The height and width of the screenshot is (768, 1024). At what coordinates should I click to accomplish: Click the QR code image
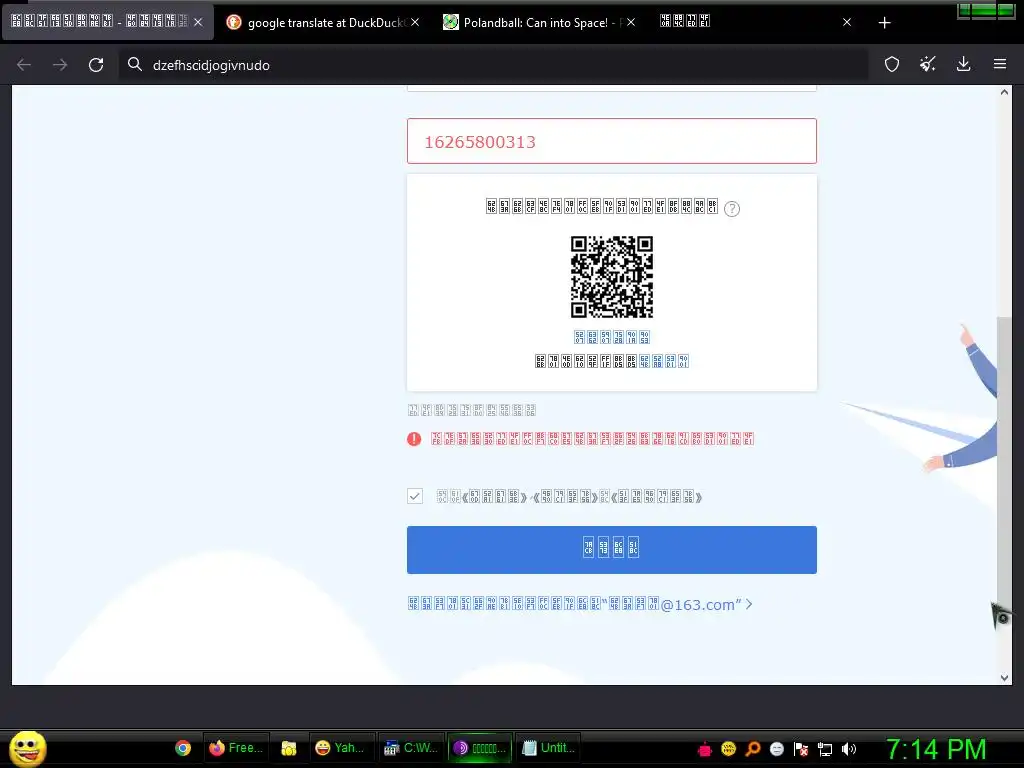(611, 277)
